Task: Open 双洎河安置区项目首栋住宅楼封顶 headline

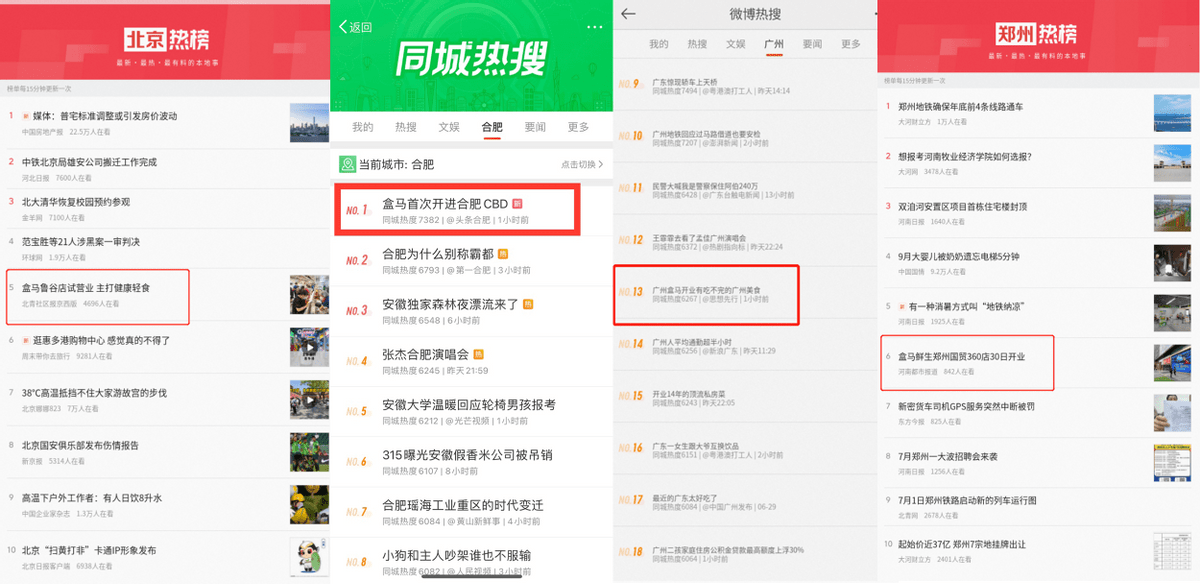Action: tap(962, 206)
